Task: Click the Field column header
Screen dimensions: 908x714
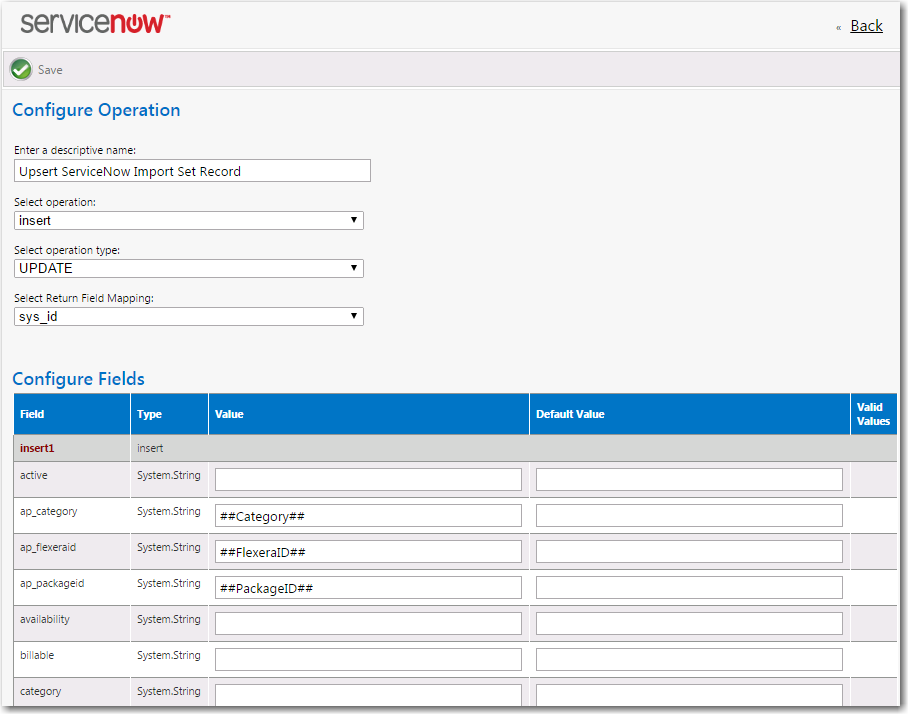Action: pos(33,414)
